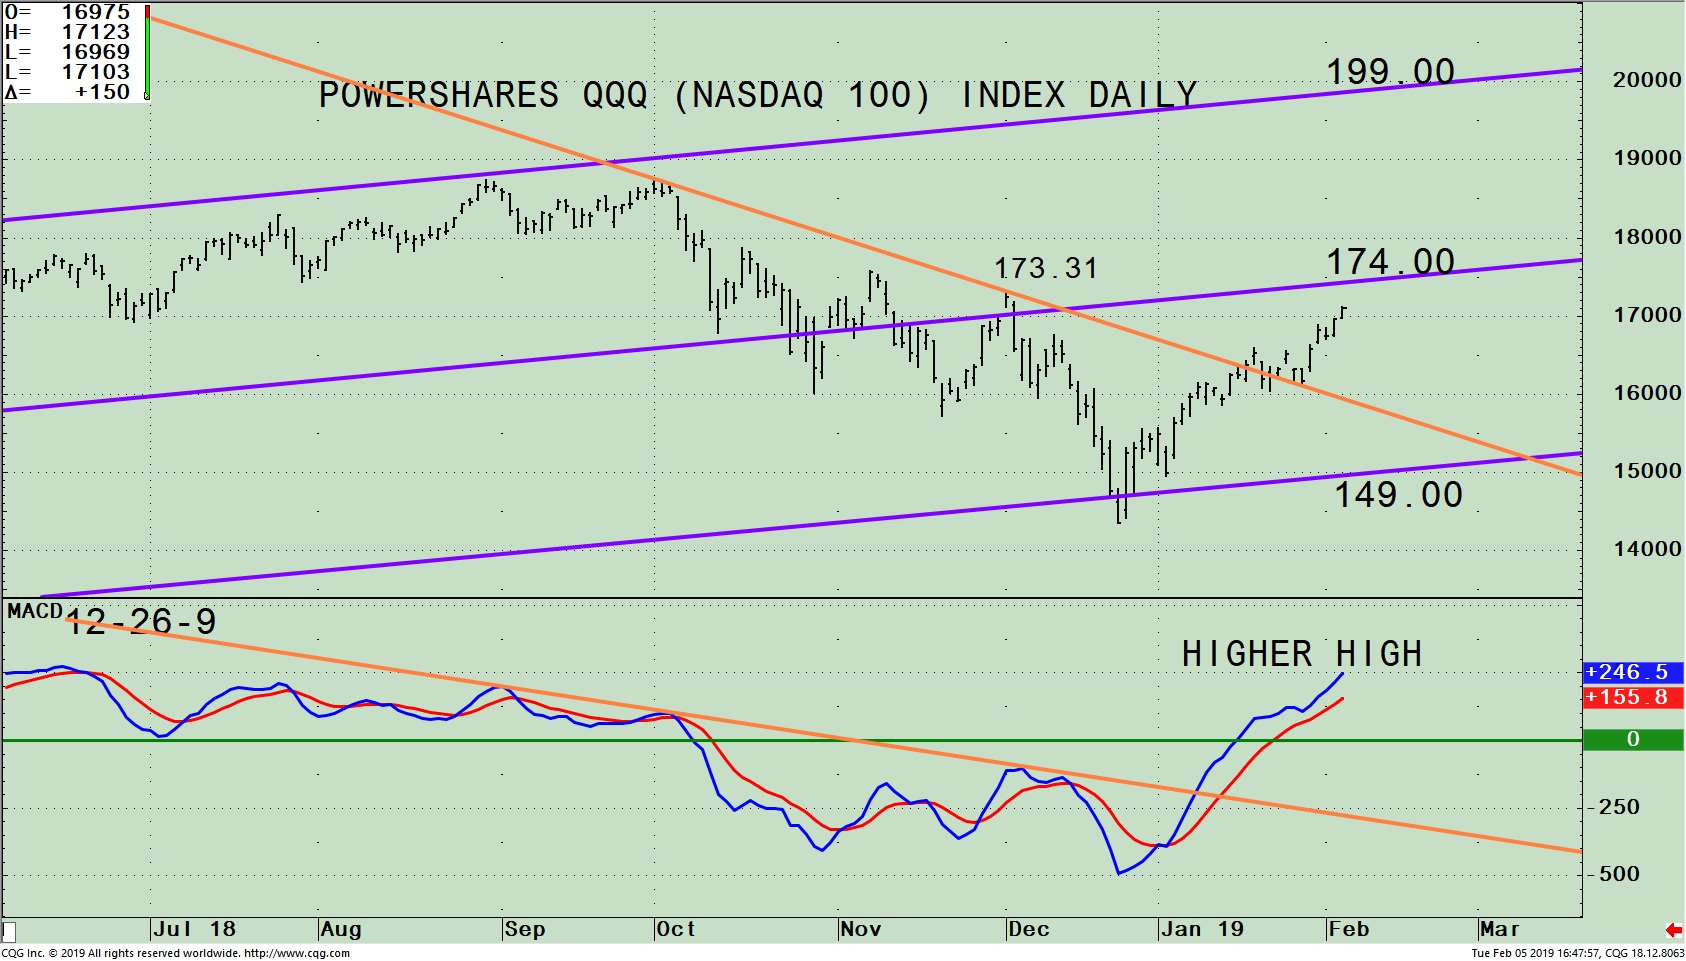
Task: Click the CQG Inc. copyright notice
Action: (x=121, y=953)
